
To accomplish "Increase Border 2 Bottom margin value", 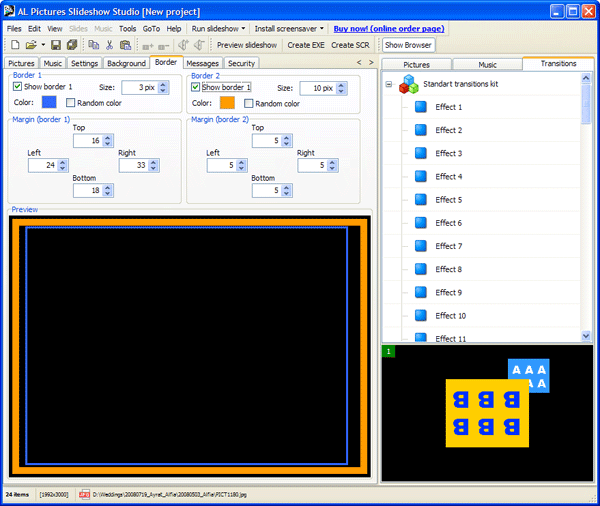I will click(x=287, y=188).
